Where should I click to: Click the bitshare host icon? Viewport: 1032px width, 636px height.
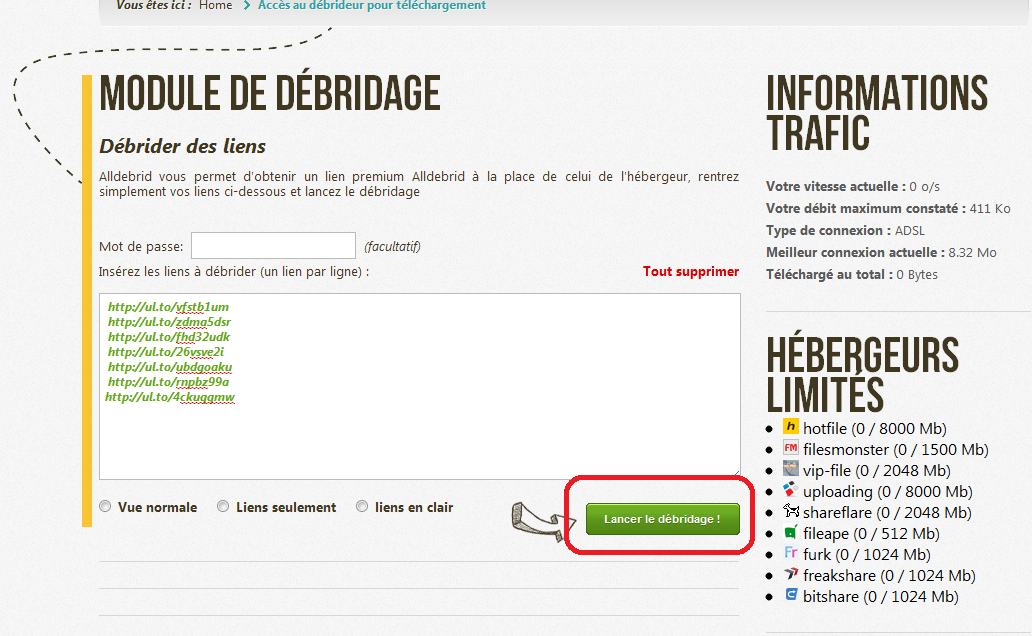790,595
